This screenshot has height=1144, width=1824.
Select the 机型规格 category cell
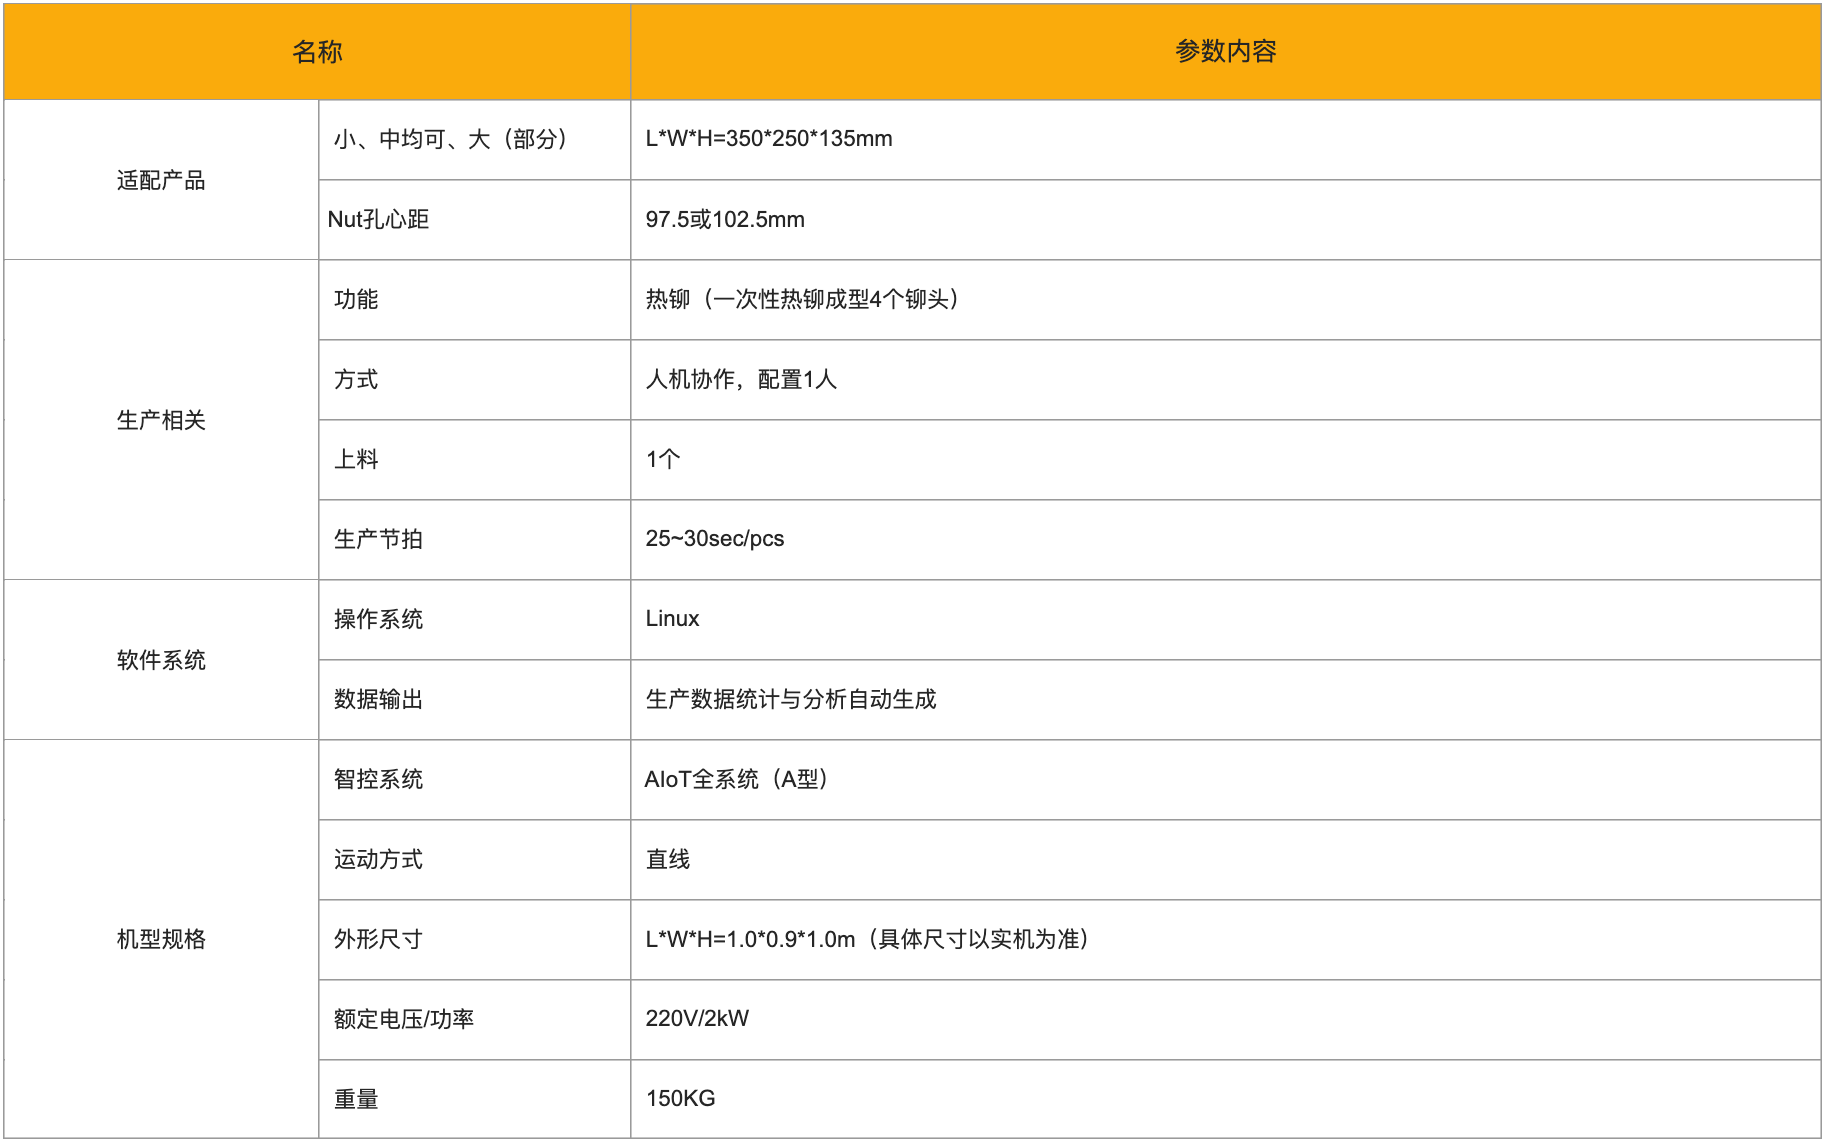(x=161, y=939)
